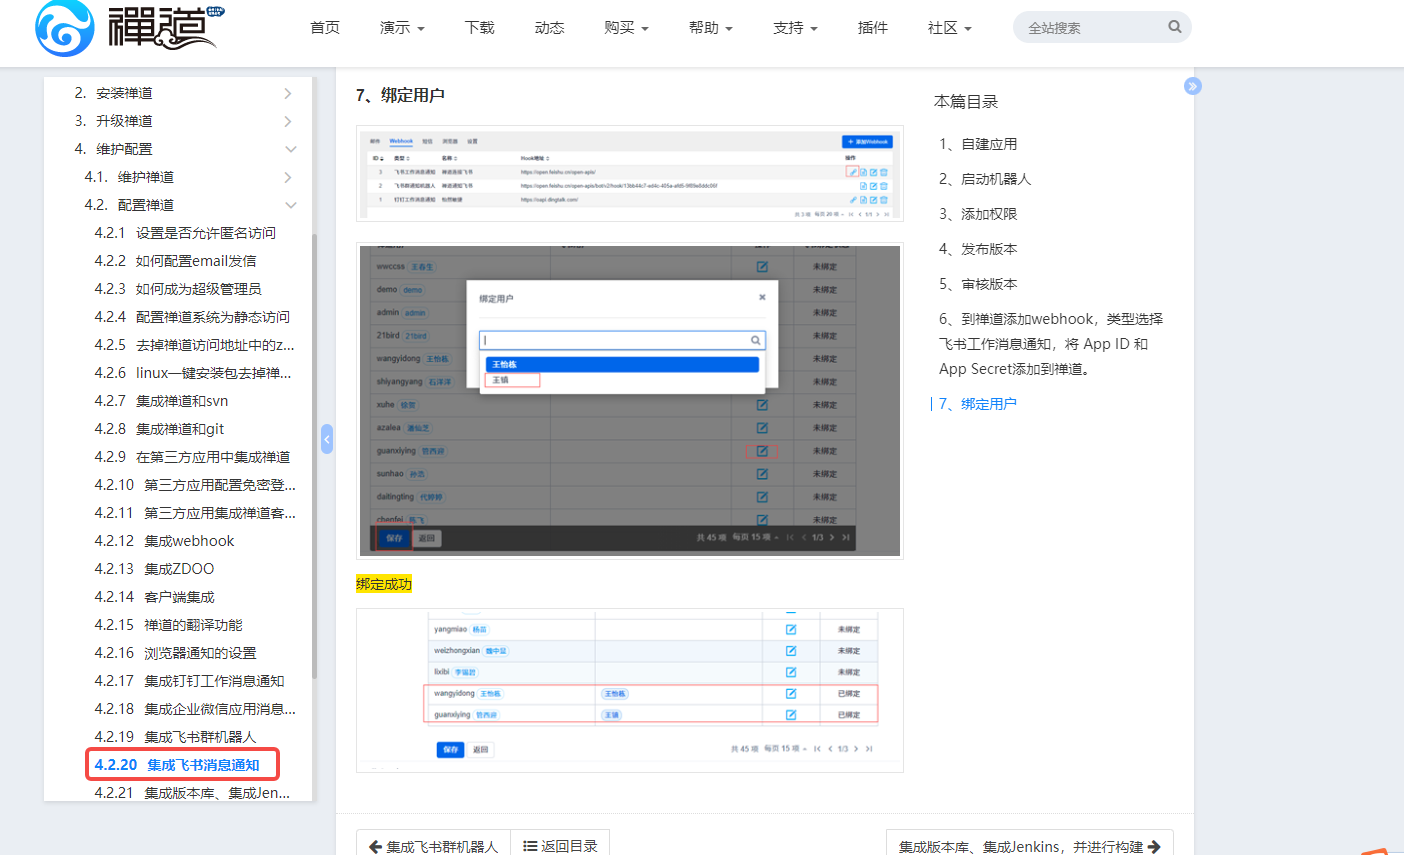This screenshot has height=855, width=1404.
Task: Expand the 升级禅道 chapter
Action: [x=288, y=121]
